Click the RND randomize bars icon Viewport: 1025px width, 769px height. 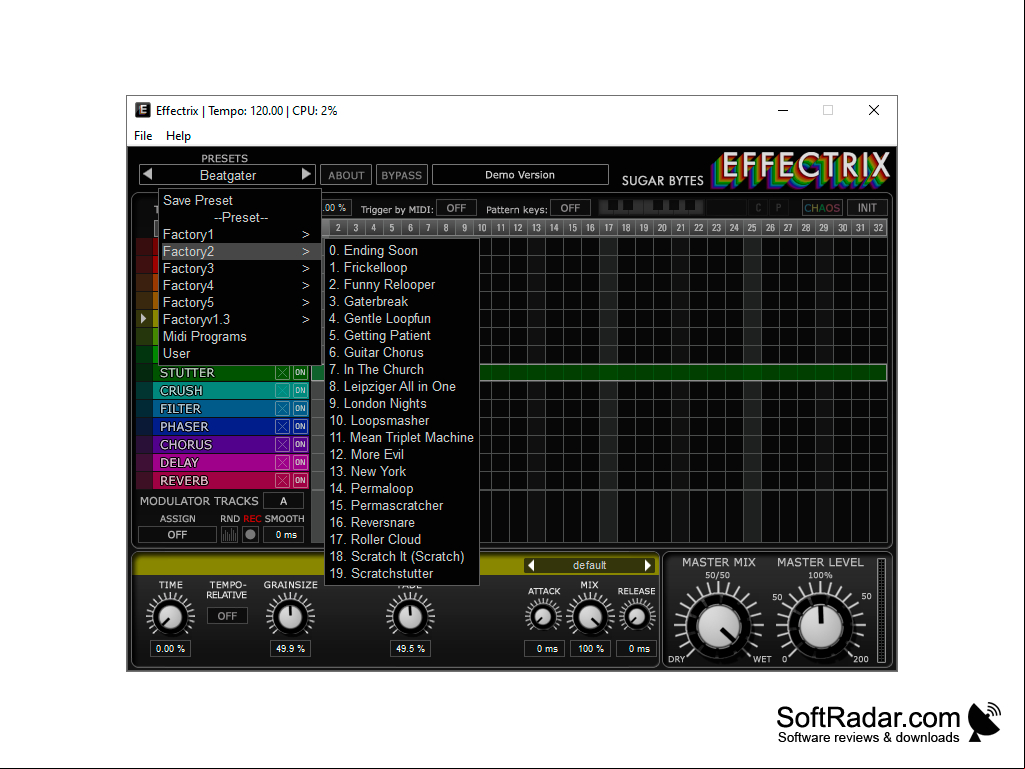point(229,535)
